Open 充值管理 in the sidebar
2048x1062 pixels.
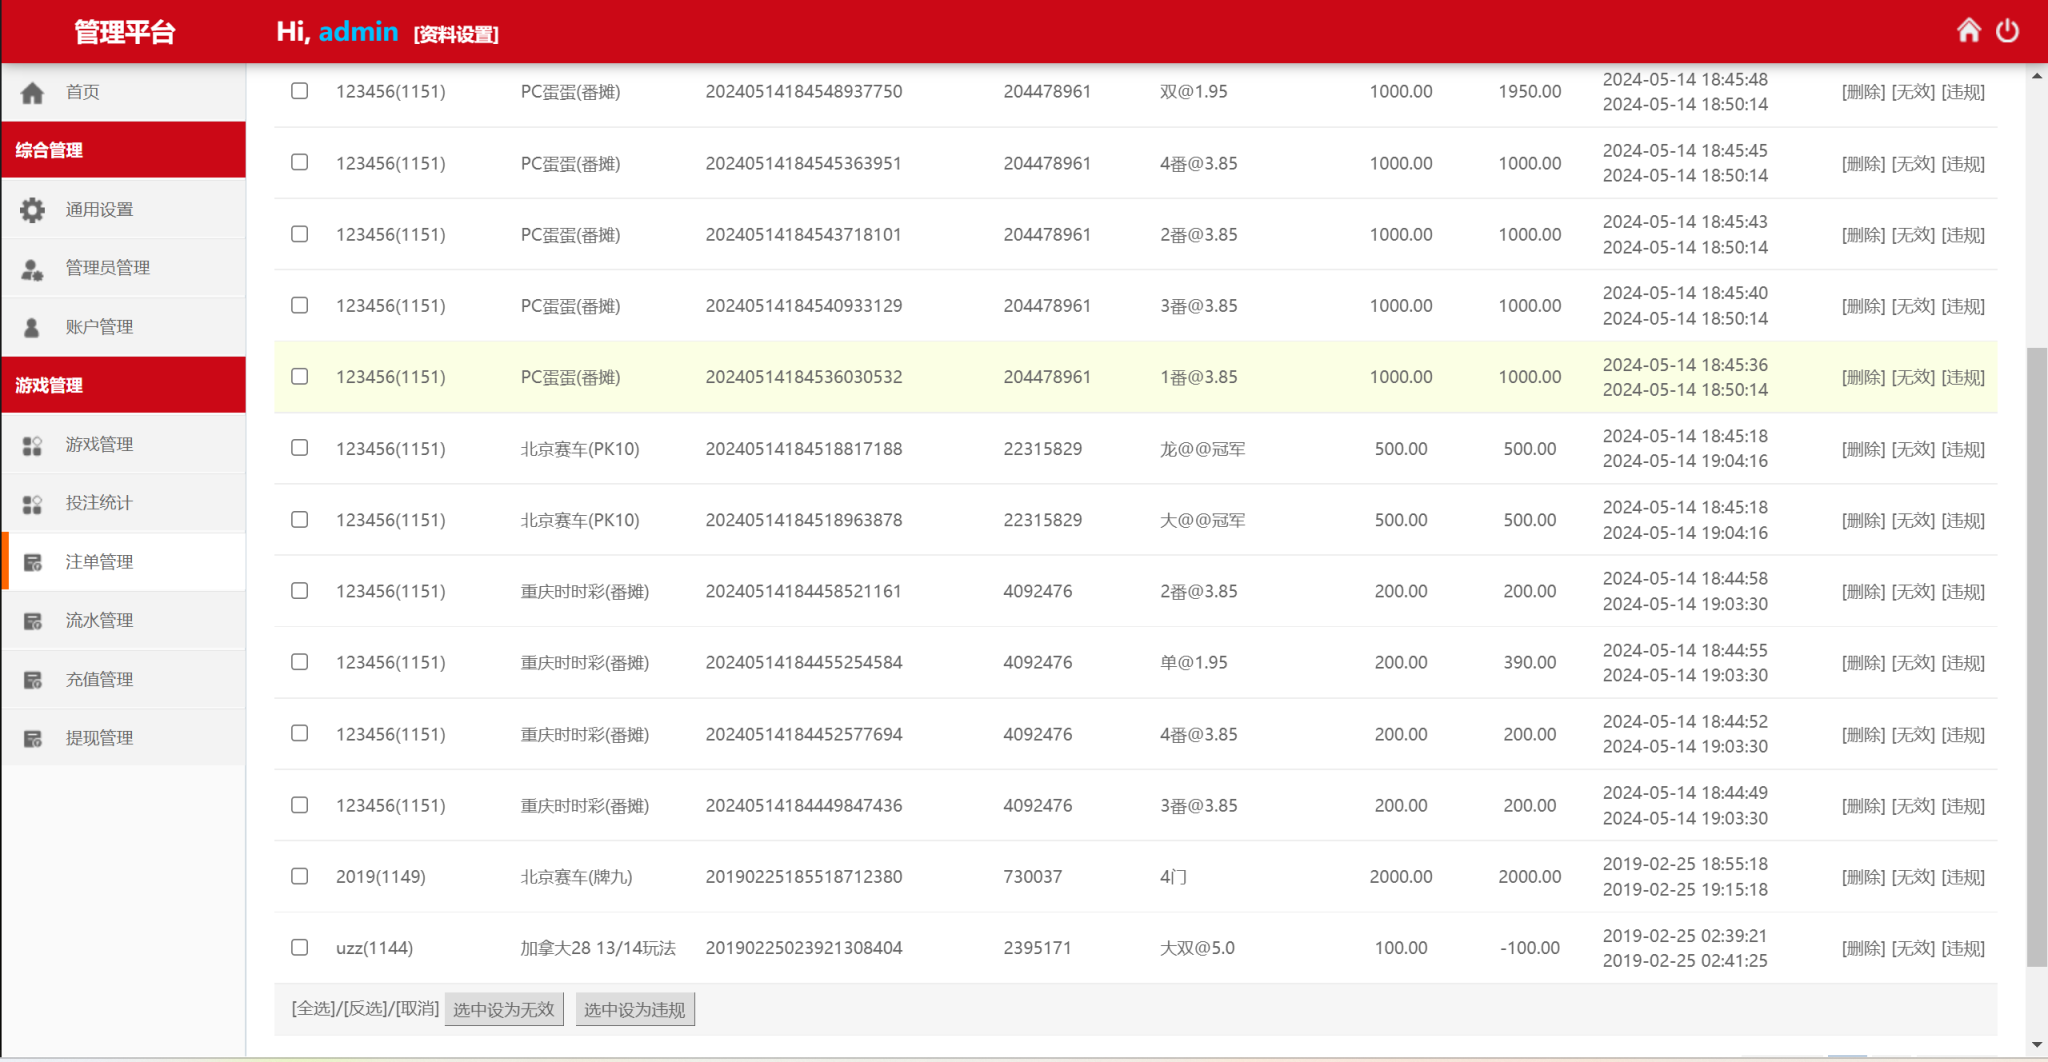[x=99, y=680]
